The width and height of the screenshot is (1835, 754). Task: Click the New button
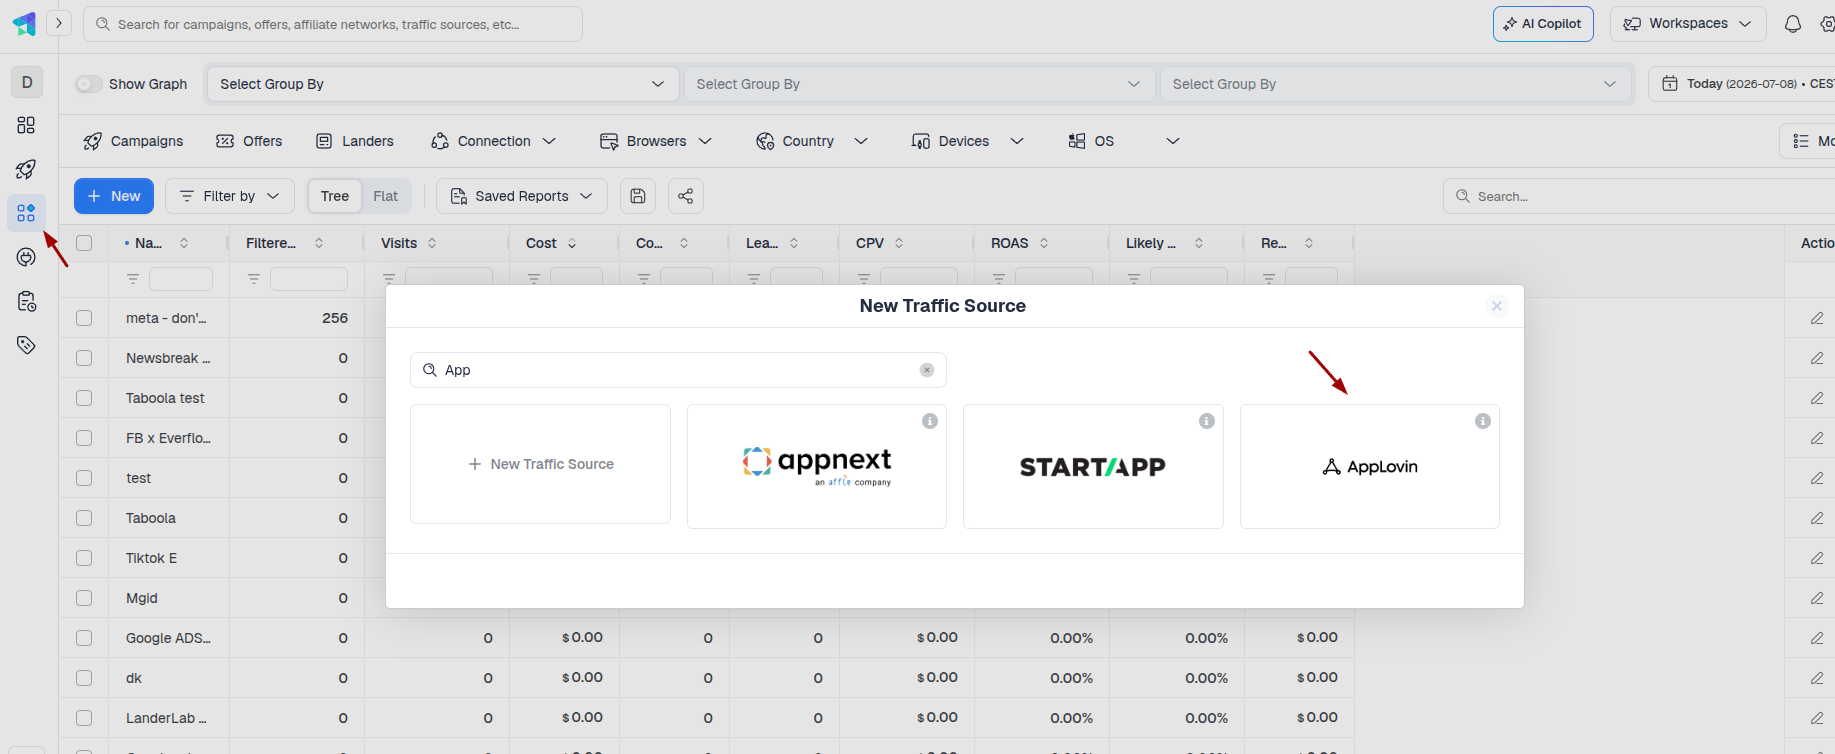[114, 196]
